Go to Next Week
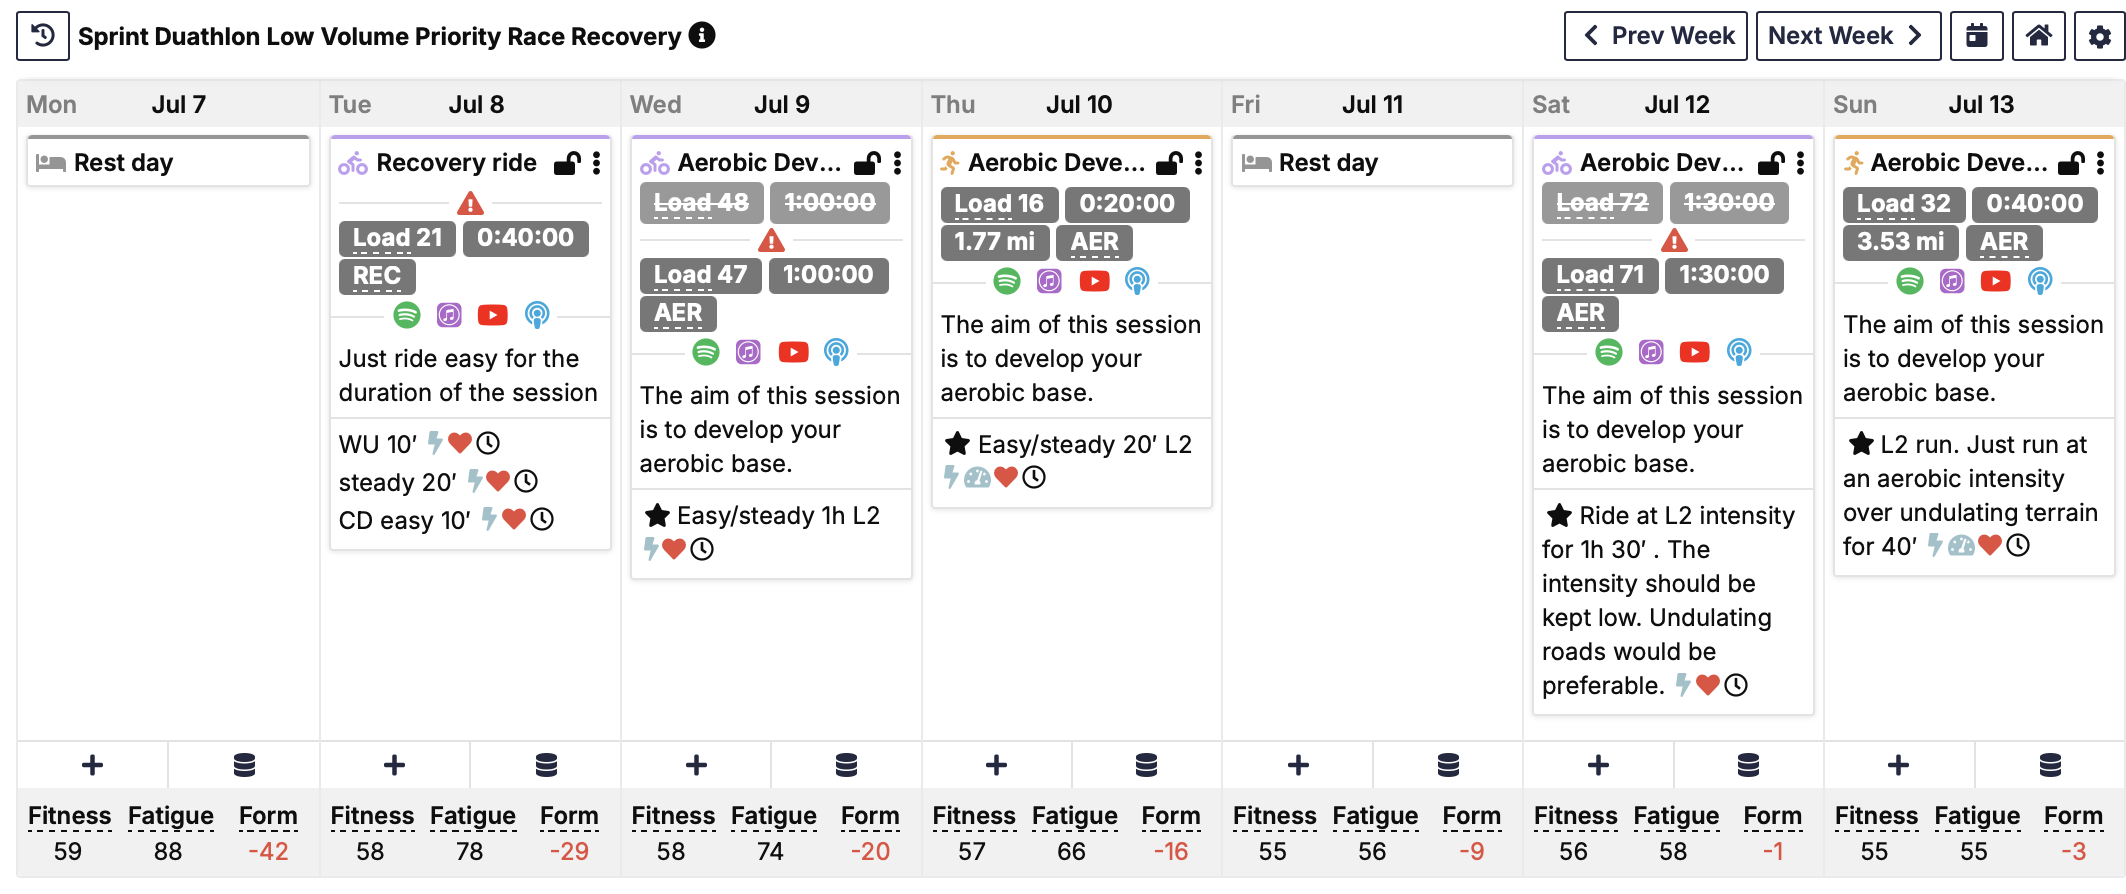The image size is (2126, 894). [x=1848, y=36]
